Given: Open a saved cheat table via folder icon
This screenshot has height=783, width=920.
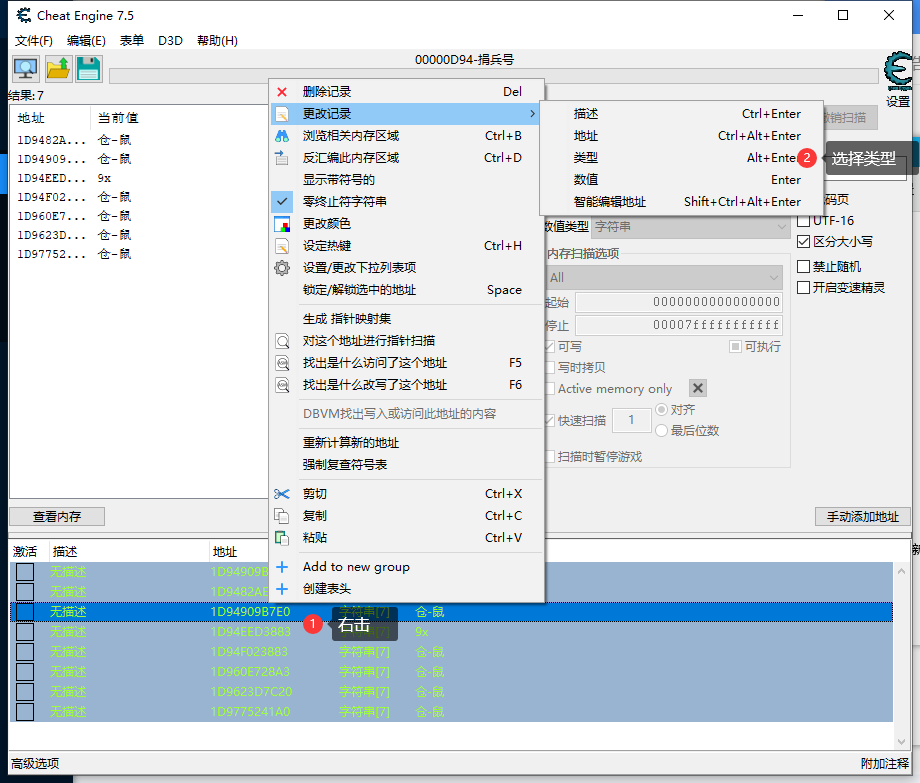Looking at the screenshot, I should [58, 68].
